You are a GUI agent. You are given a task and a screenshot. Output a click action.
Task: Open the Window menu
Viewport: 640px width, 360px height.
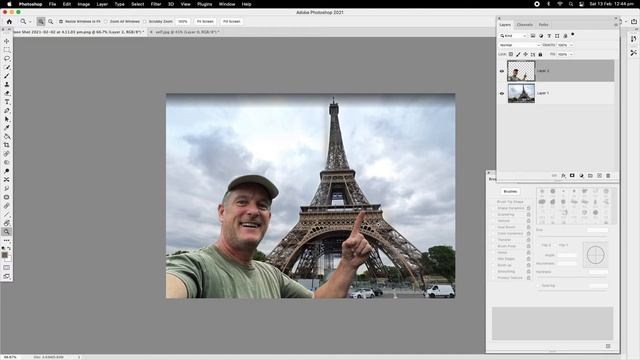click(227, 4)
